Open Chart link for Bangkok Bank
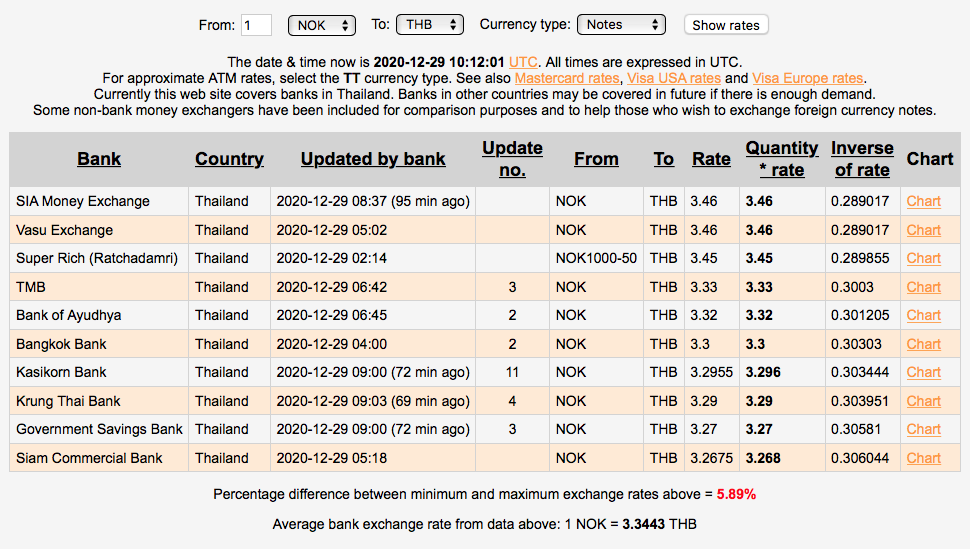The width and height of the screenshot is (970, 549). 923,344
